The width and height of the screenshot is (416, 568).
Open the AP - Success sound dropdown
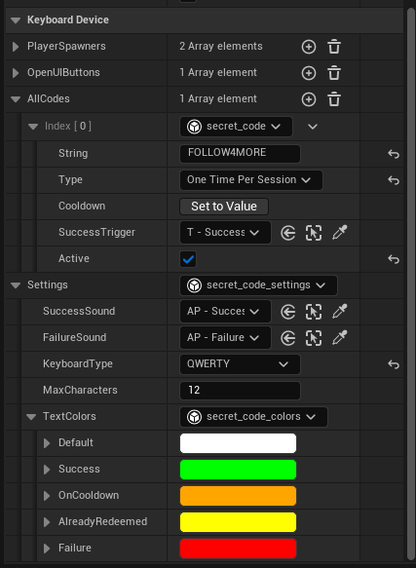[225, 311]
